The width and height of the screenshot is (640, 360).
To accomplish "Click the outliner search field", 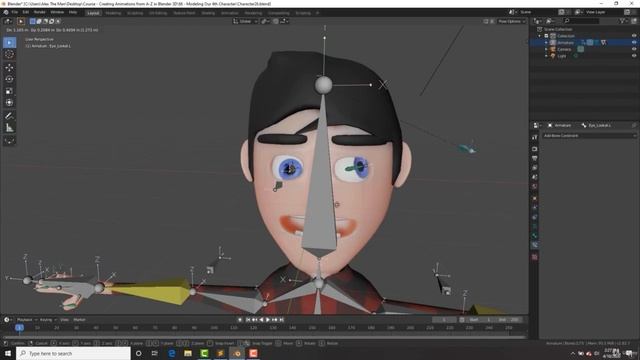I will point(581,20).
